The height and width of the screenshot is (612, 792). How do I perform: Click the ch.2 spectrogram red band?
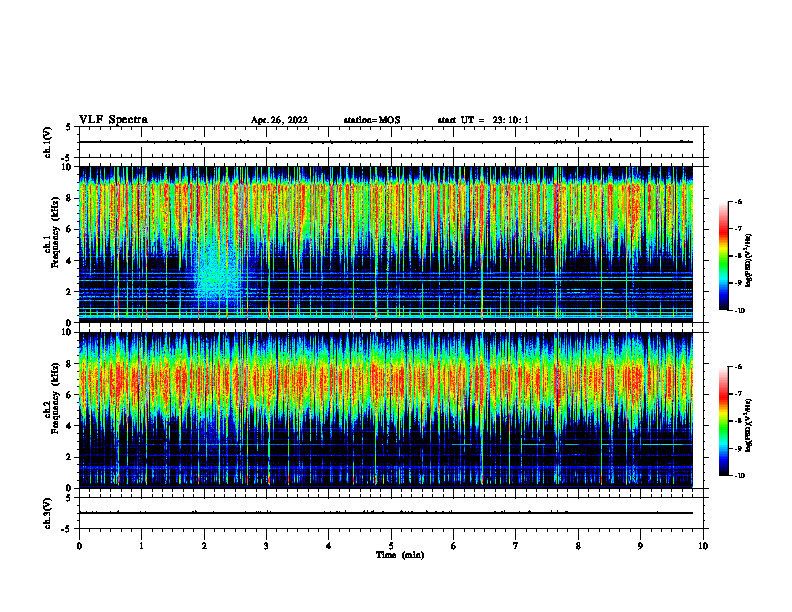coord(386,379)
